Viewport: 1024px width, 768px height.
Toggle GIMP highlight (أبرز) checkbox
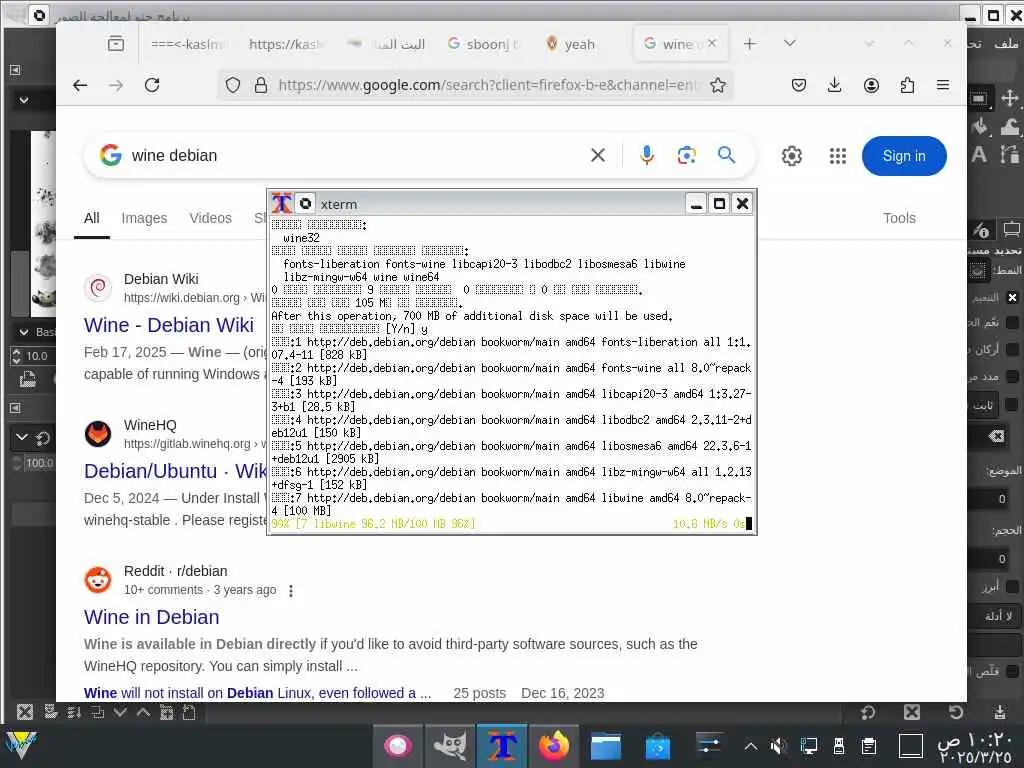[1013, 586]
